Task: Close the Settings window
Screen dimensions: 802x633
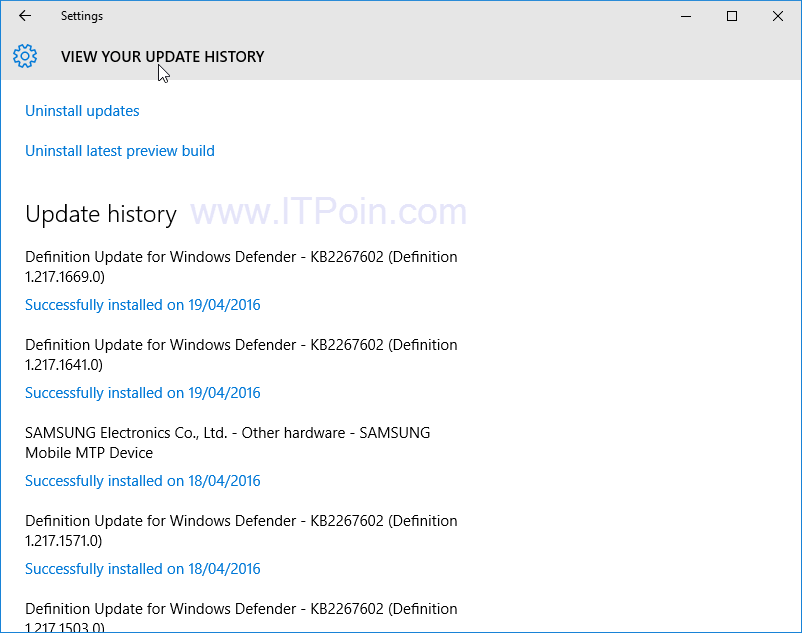Action: 778,16
